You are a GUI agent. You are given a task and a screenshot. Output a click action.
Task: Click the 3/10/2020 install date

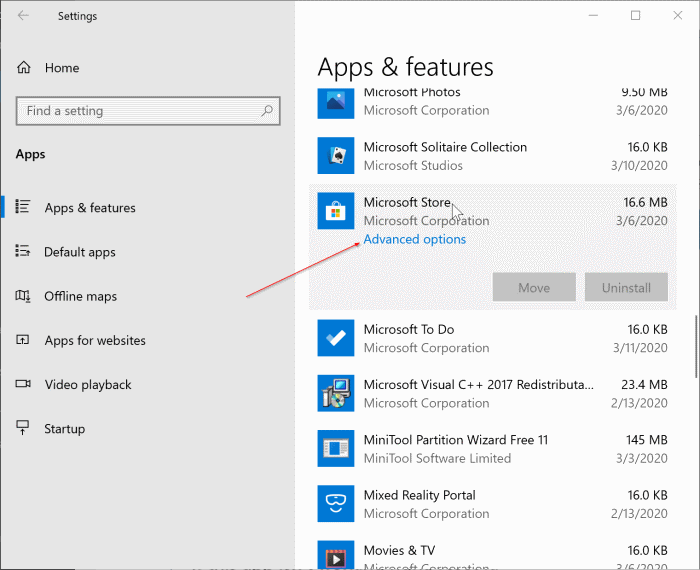click(x=639, y=166)
